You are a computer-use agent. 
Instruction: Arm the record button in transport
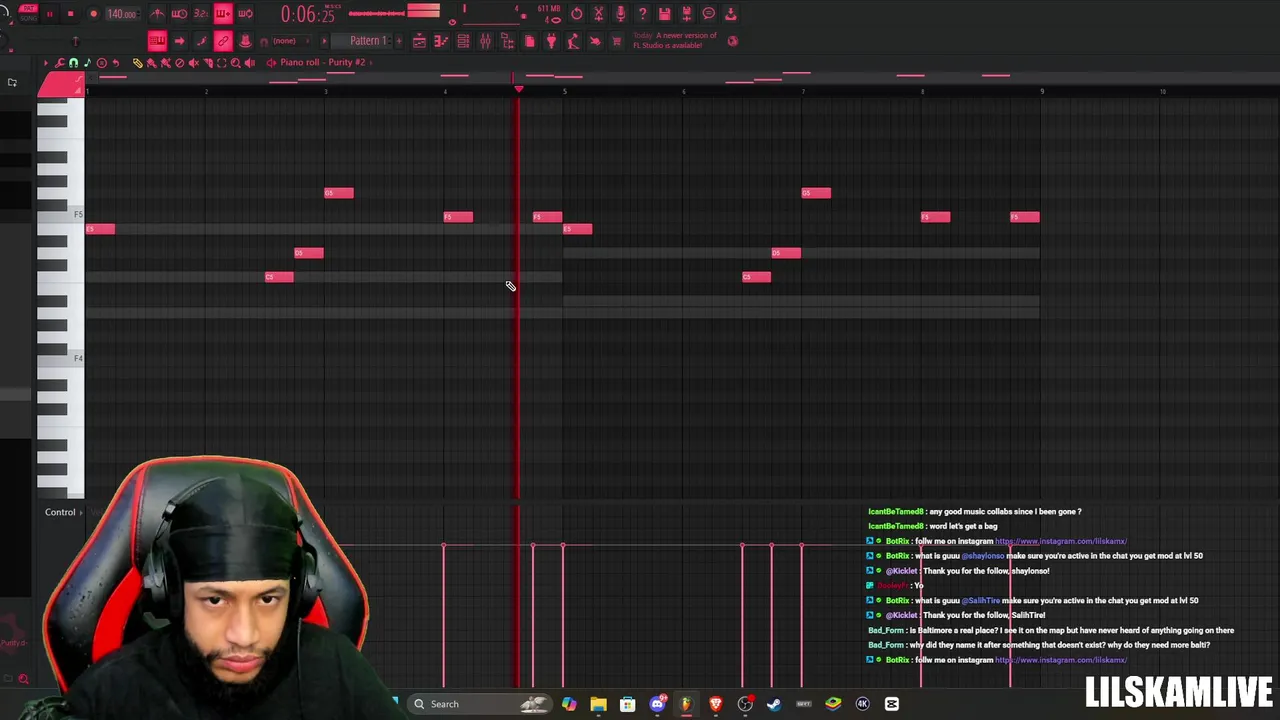click(93, 14)
